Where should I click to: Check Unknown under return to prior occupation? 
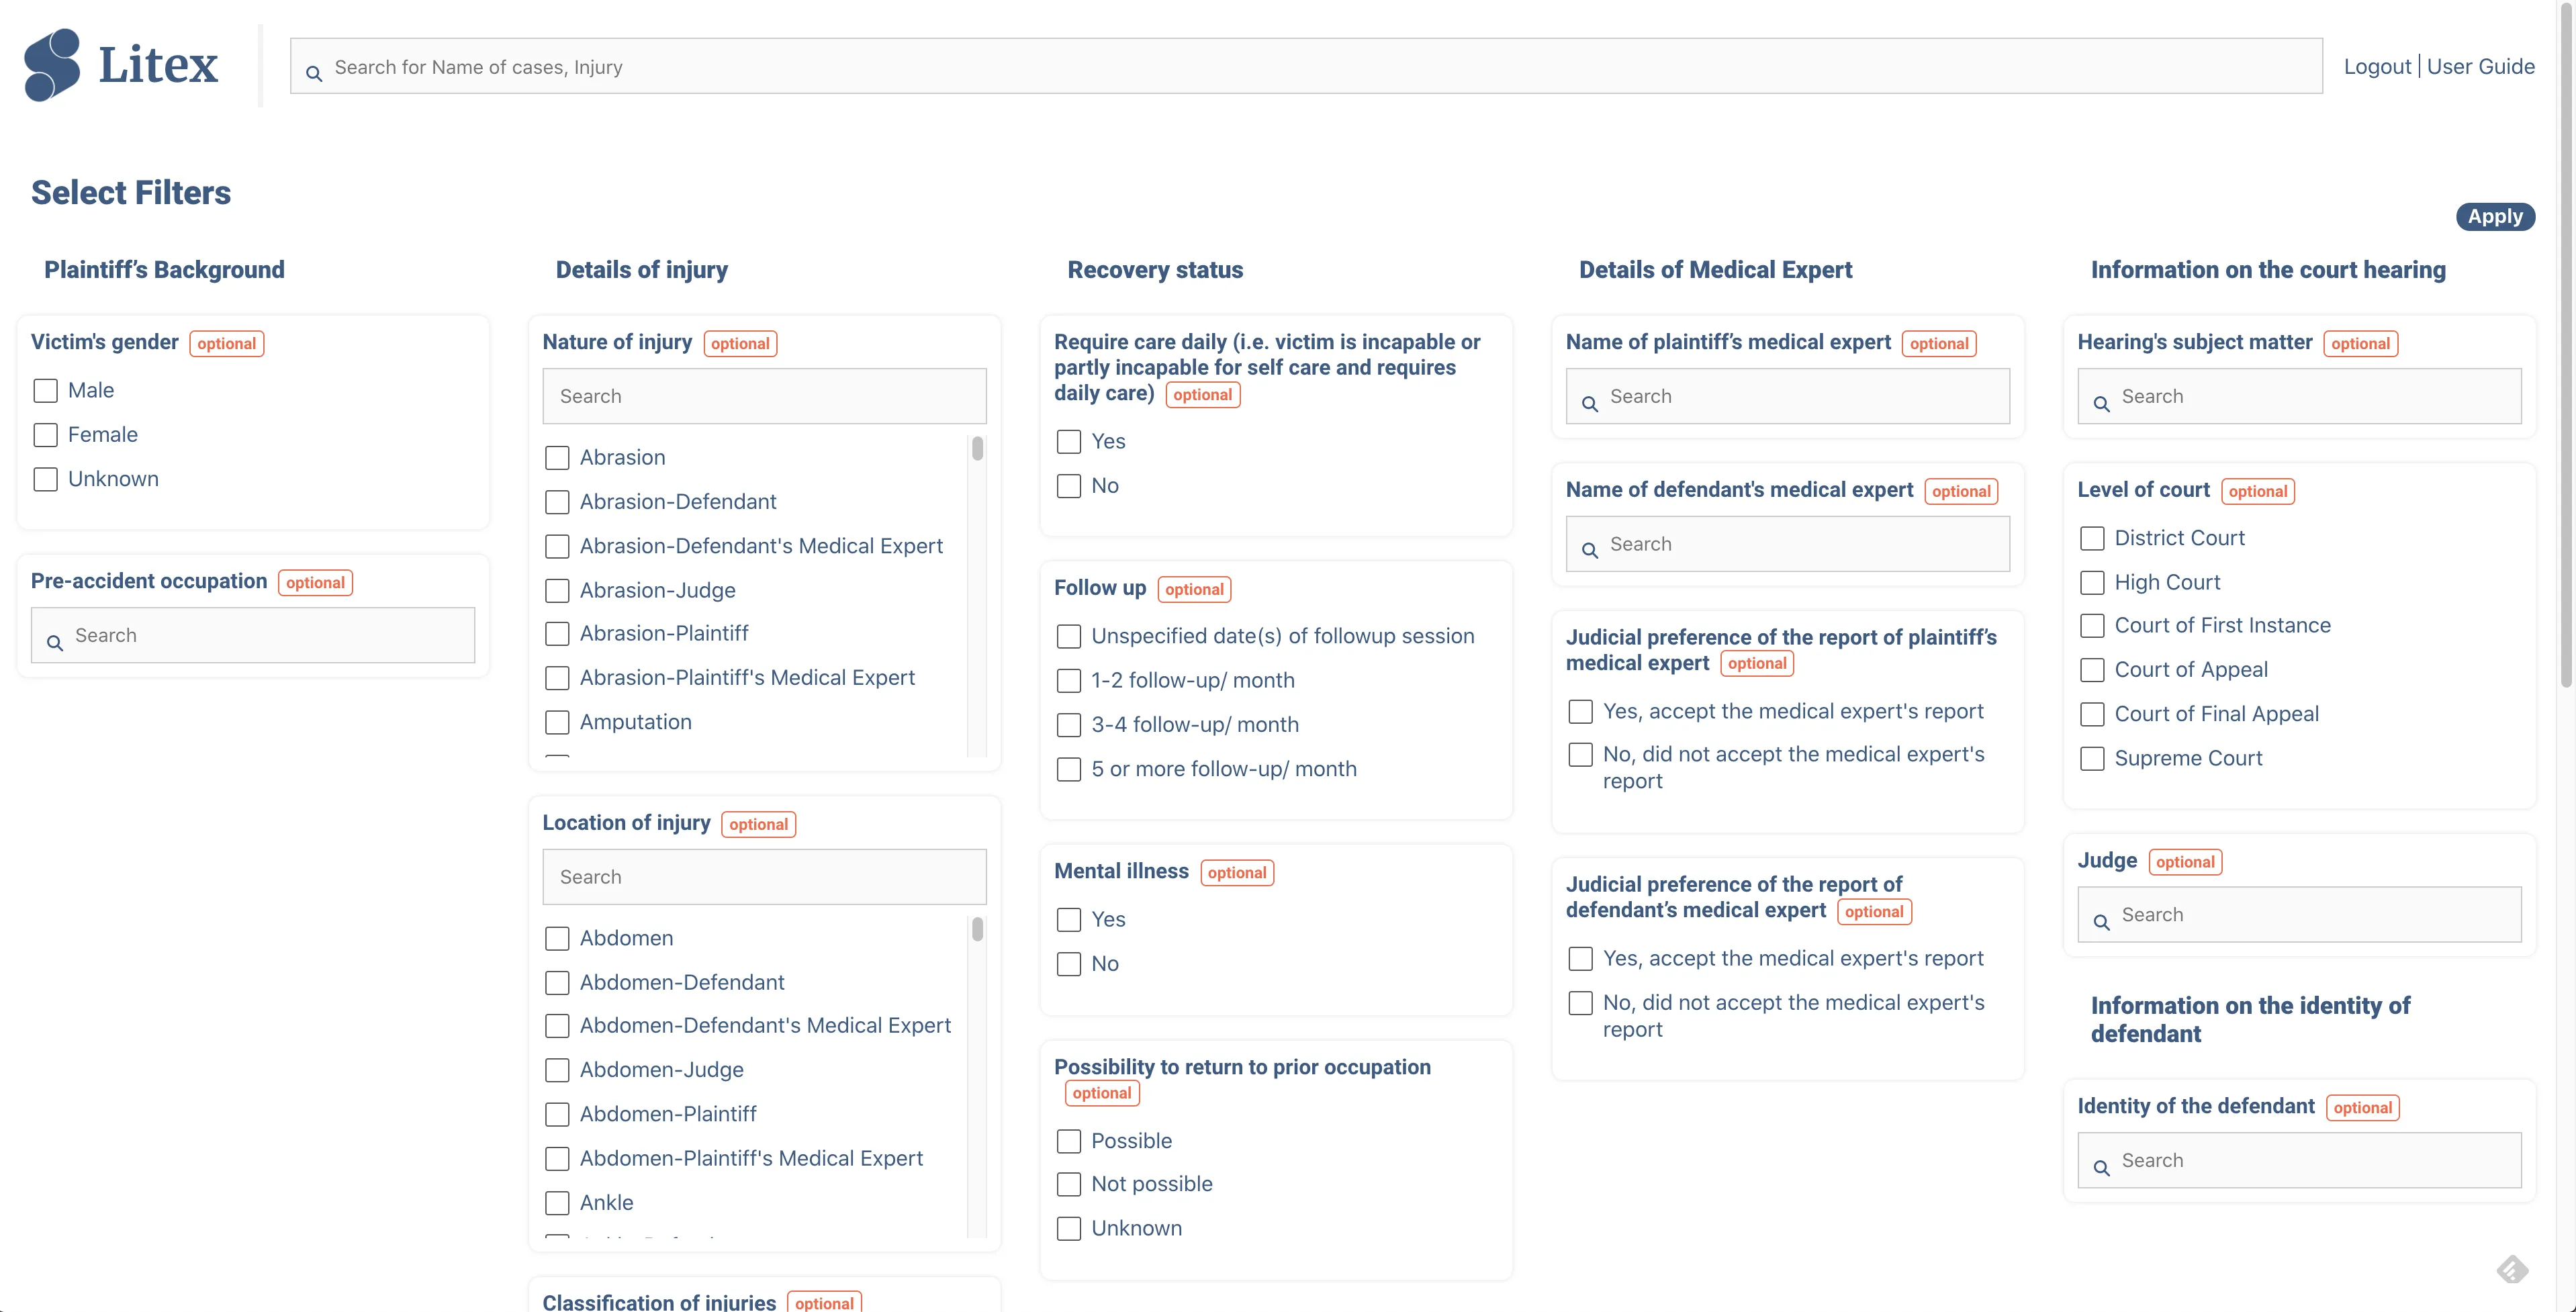point(1069,1228)
